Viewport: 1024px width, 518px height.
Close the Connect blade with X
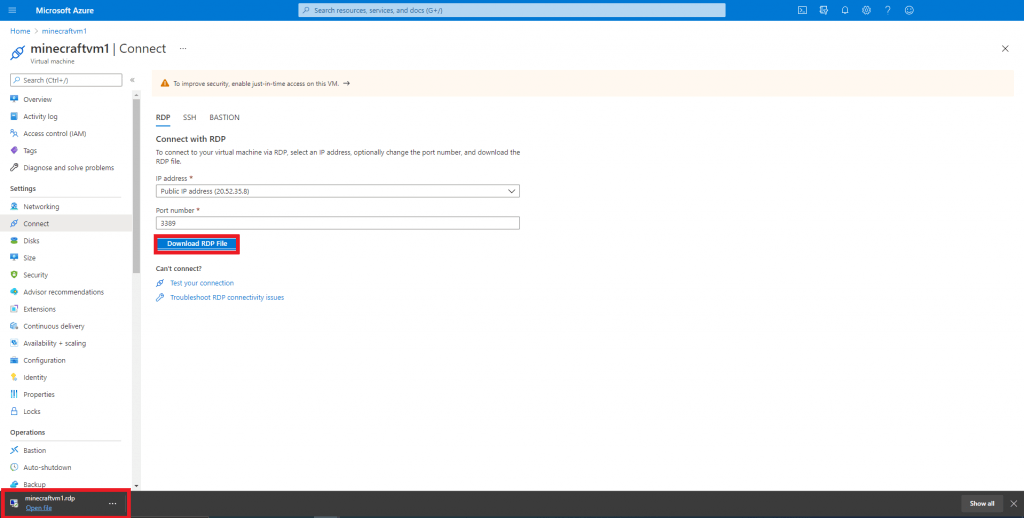tap(1005, 49)
